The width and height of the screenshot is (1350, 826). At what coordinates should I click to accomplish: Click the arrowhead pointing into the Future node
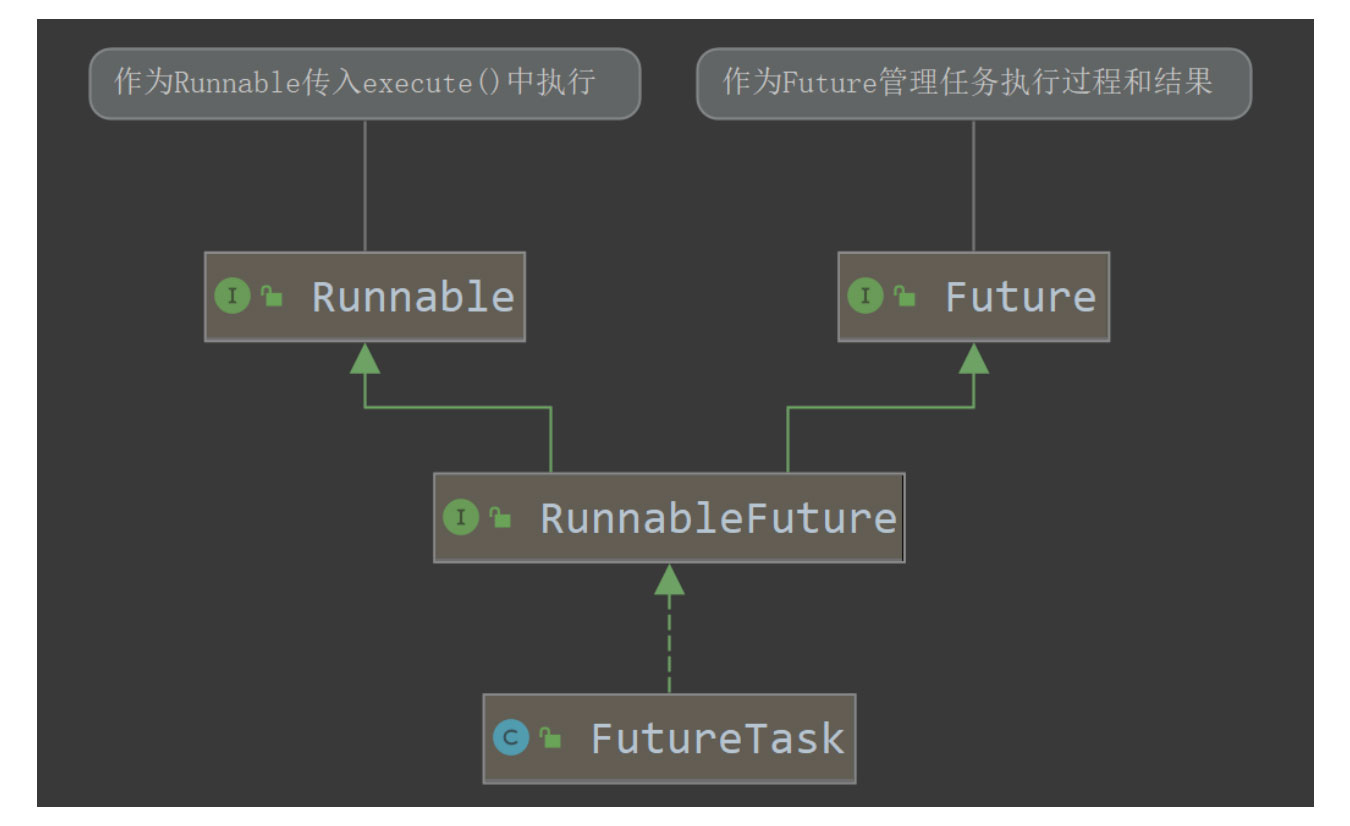click(974, 359)
